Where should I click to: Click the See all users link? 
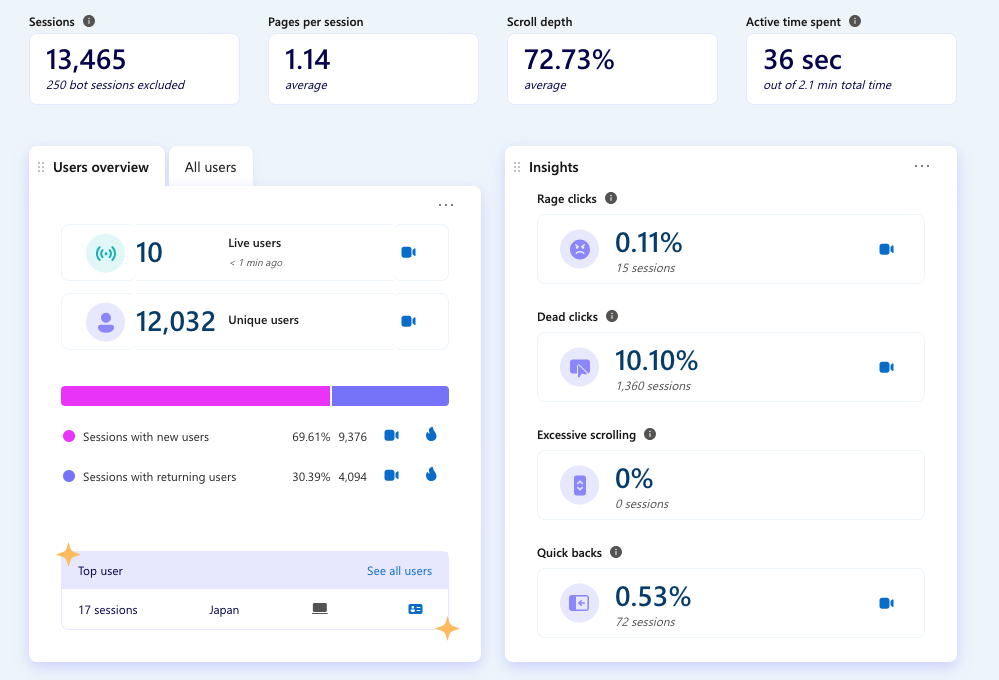pos(399,571)
